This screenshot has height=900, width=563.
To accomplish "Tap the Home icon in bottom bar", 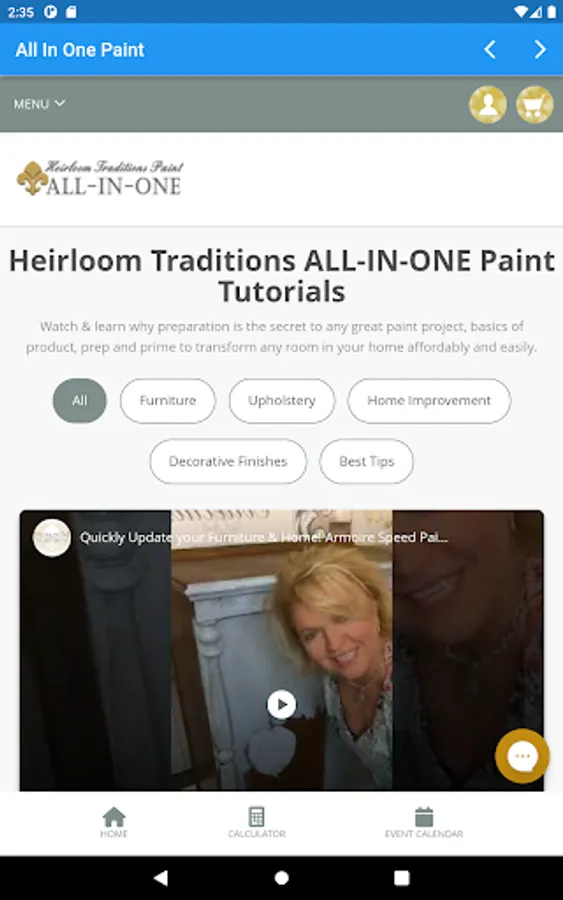I will (114, 822).
